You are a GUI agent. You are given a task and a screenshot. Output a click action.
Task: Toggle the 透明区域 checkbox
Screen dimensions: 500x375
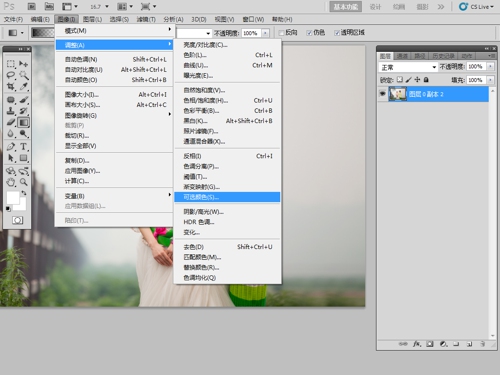point(337,33)
